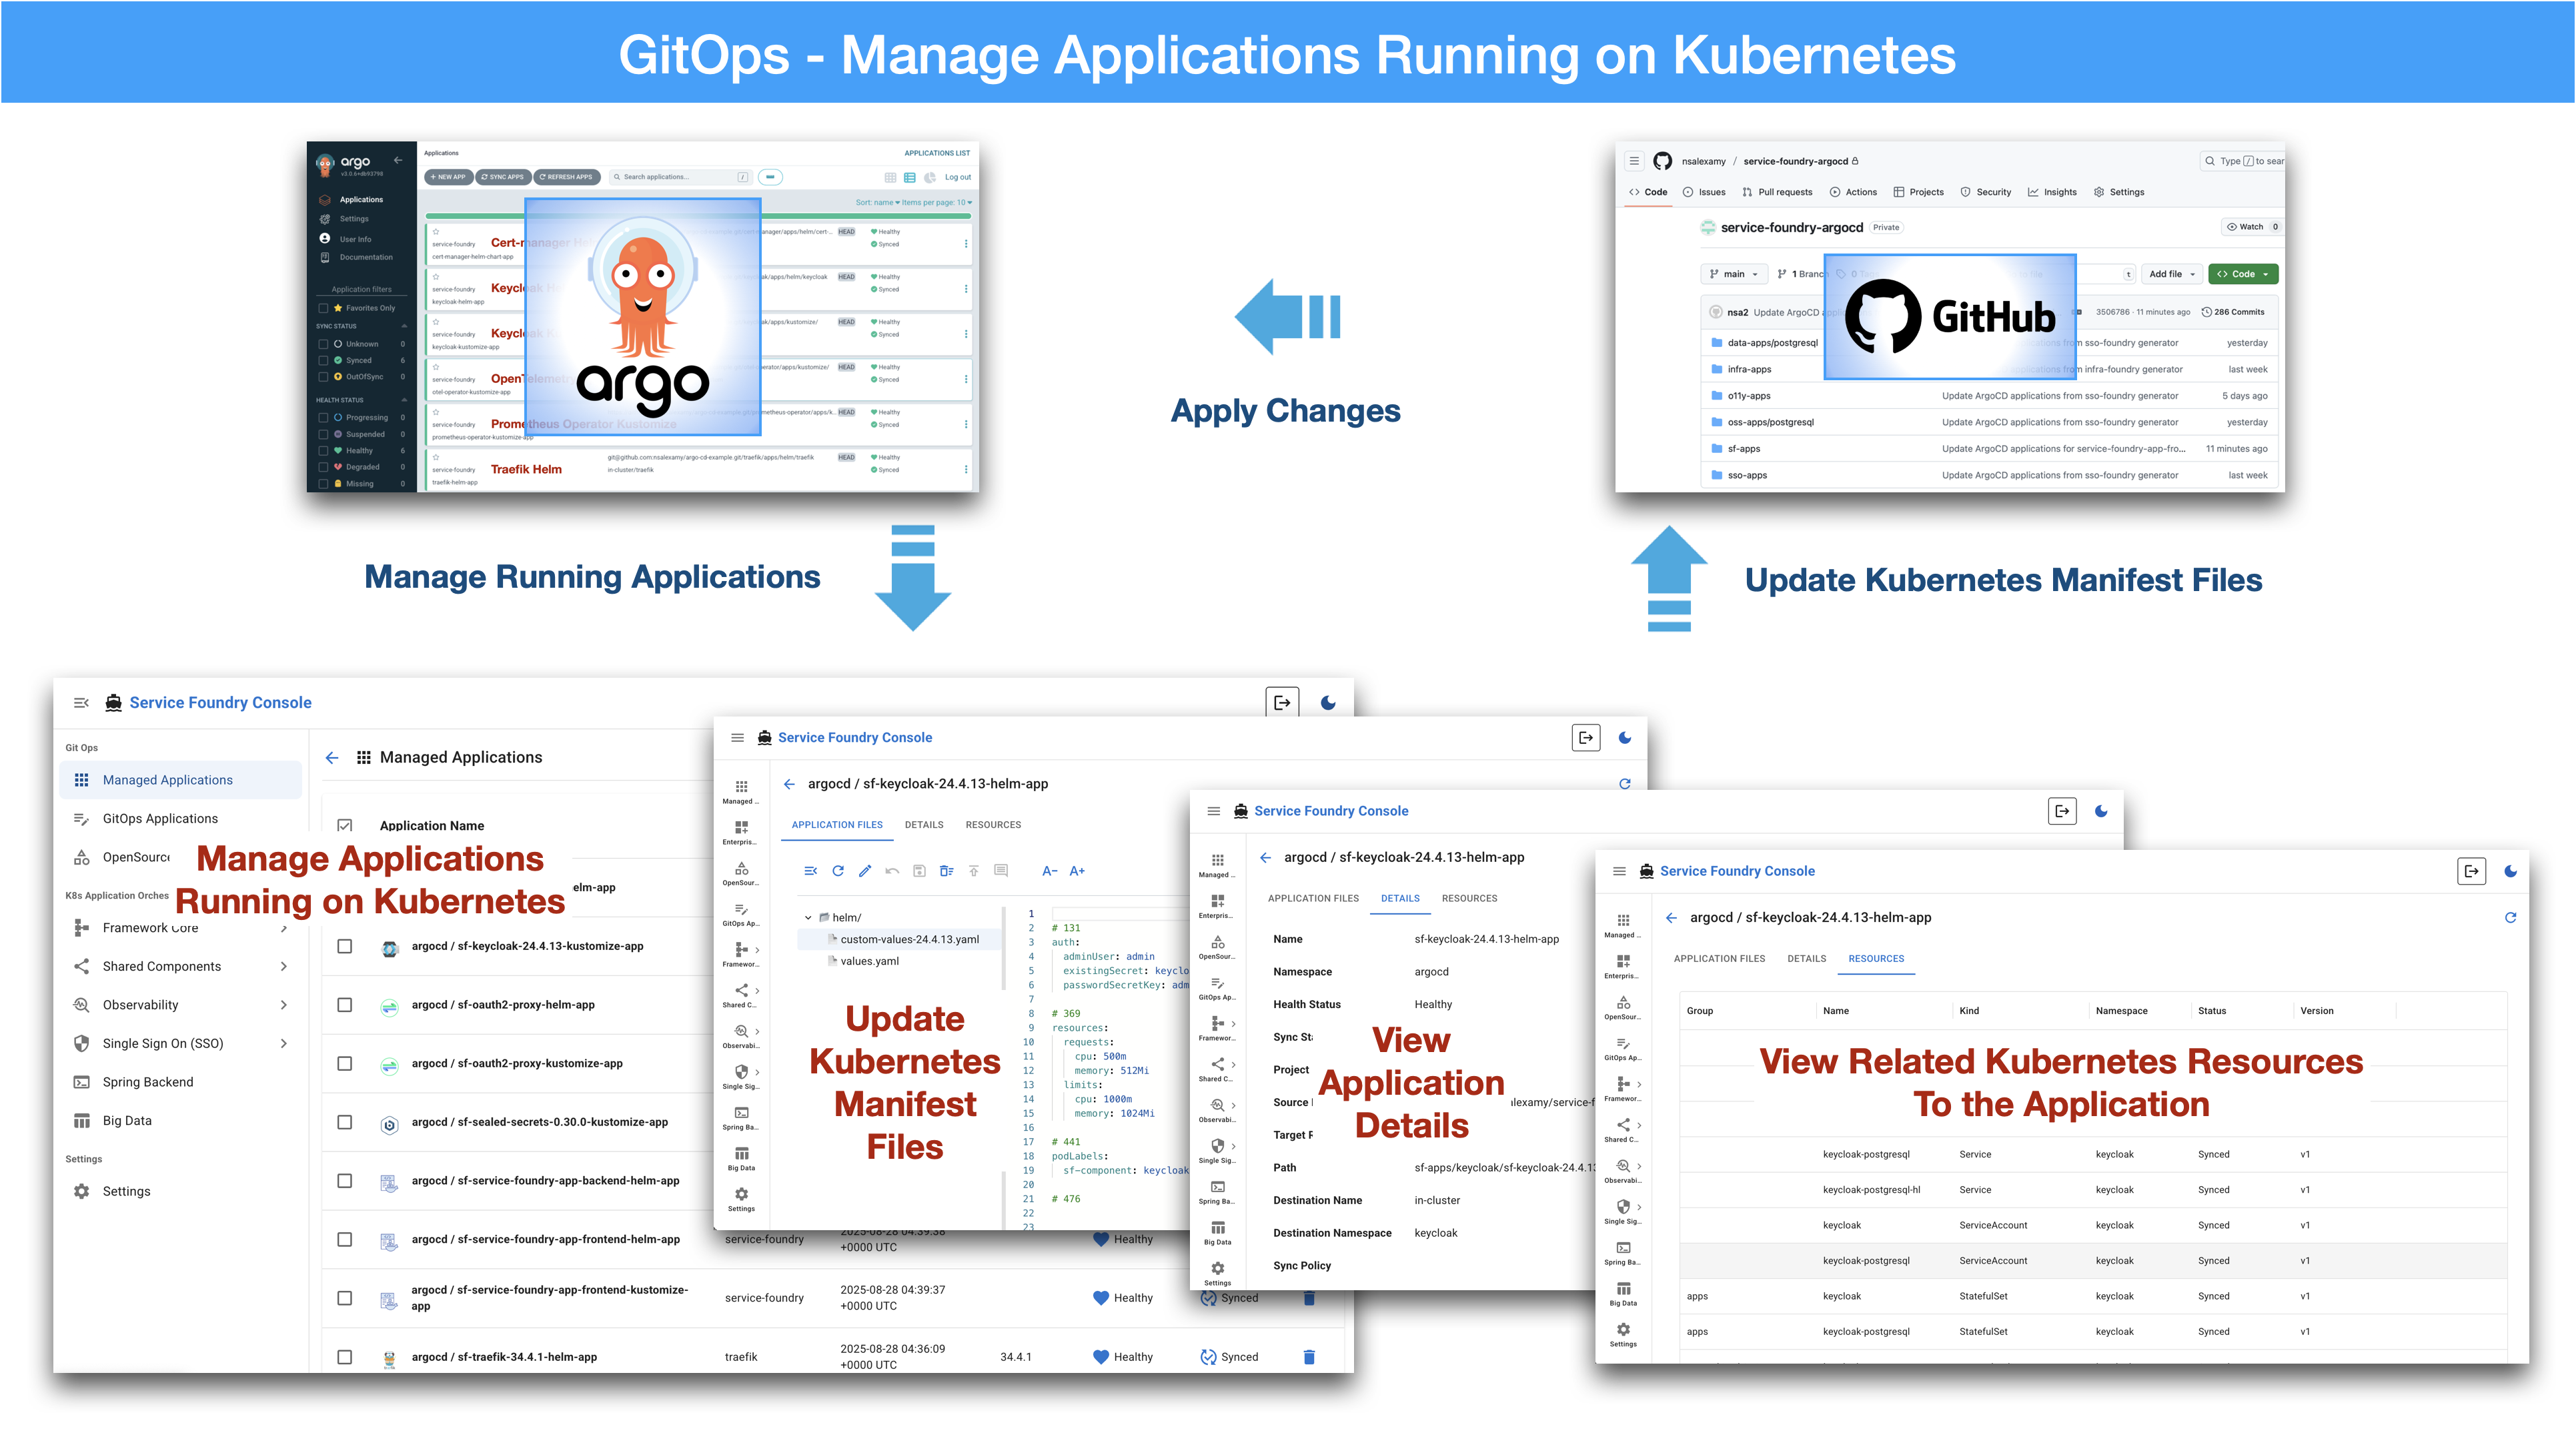Image resolution: width=2576 pixels, height=1445 pixels.
Task: Click Log out in Argo CD
Action: pyautogui.click(x=958, y=177)
